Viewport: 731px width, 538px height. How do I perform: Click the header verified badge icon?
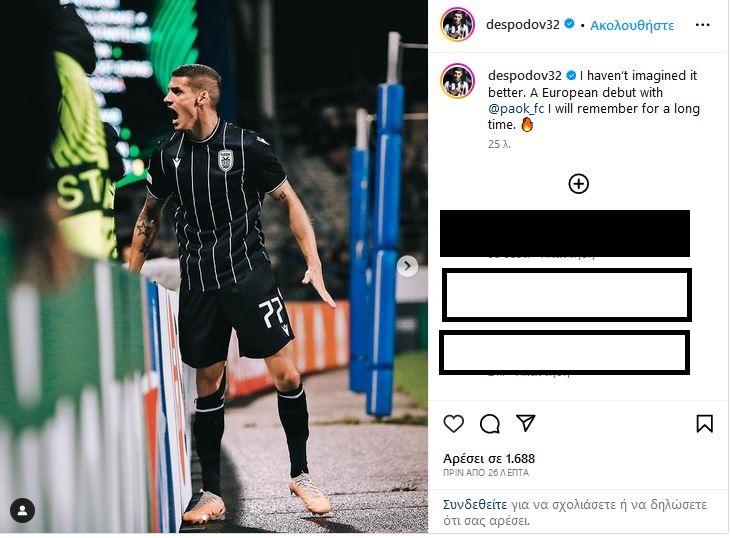point(569,24)
